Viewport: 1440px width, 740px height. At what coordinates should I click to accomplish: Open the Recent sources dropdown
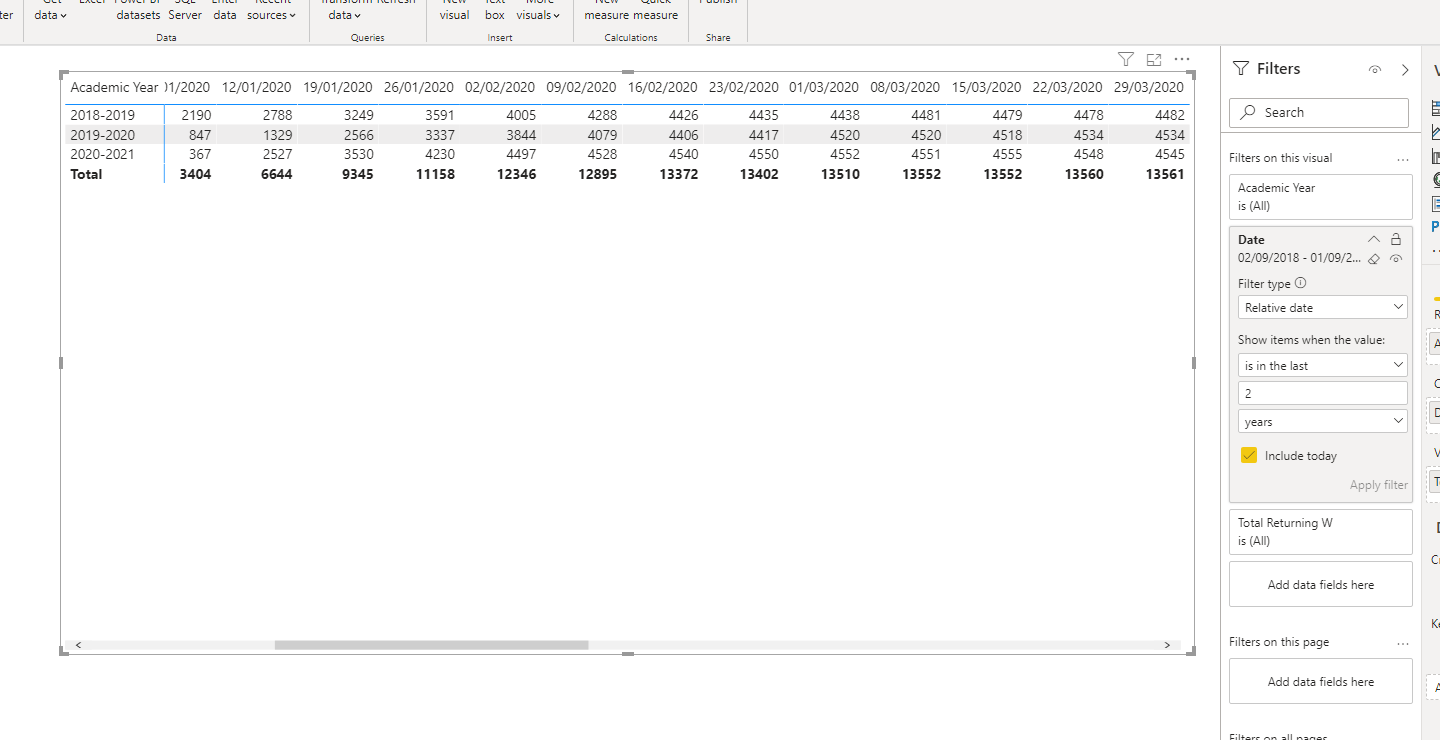point(272,10)
